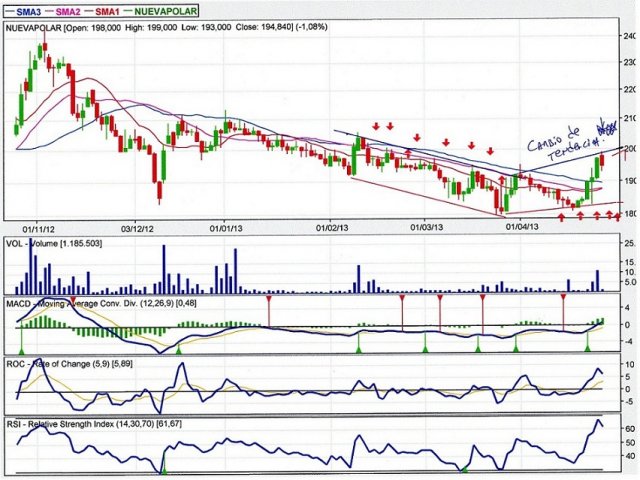
Task: Click the (-1,08%) change value
Action: click(311, 27)
